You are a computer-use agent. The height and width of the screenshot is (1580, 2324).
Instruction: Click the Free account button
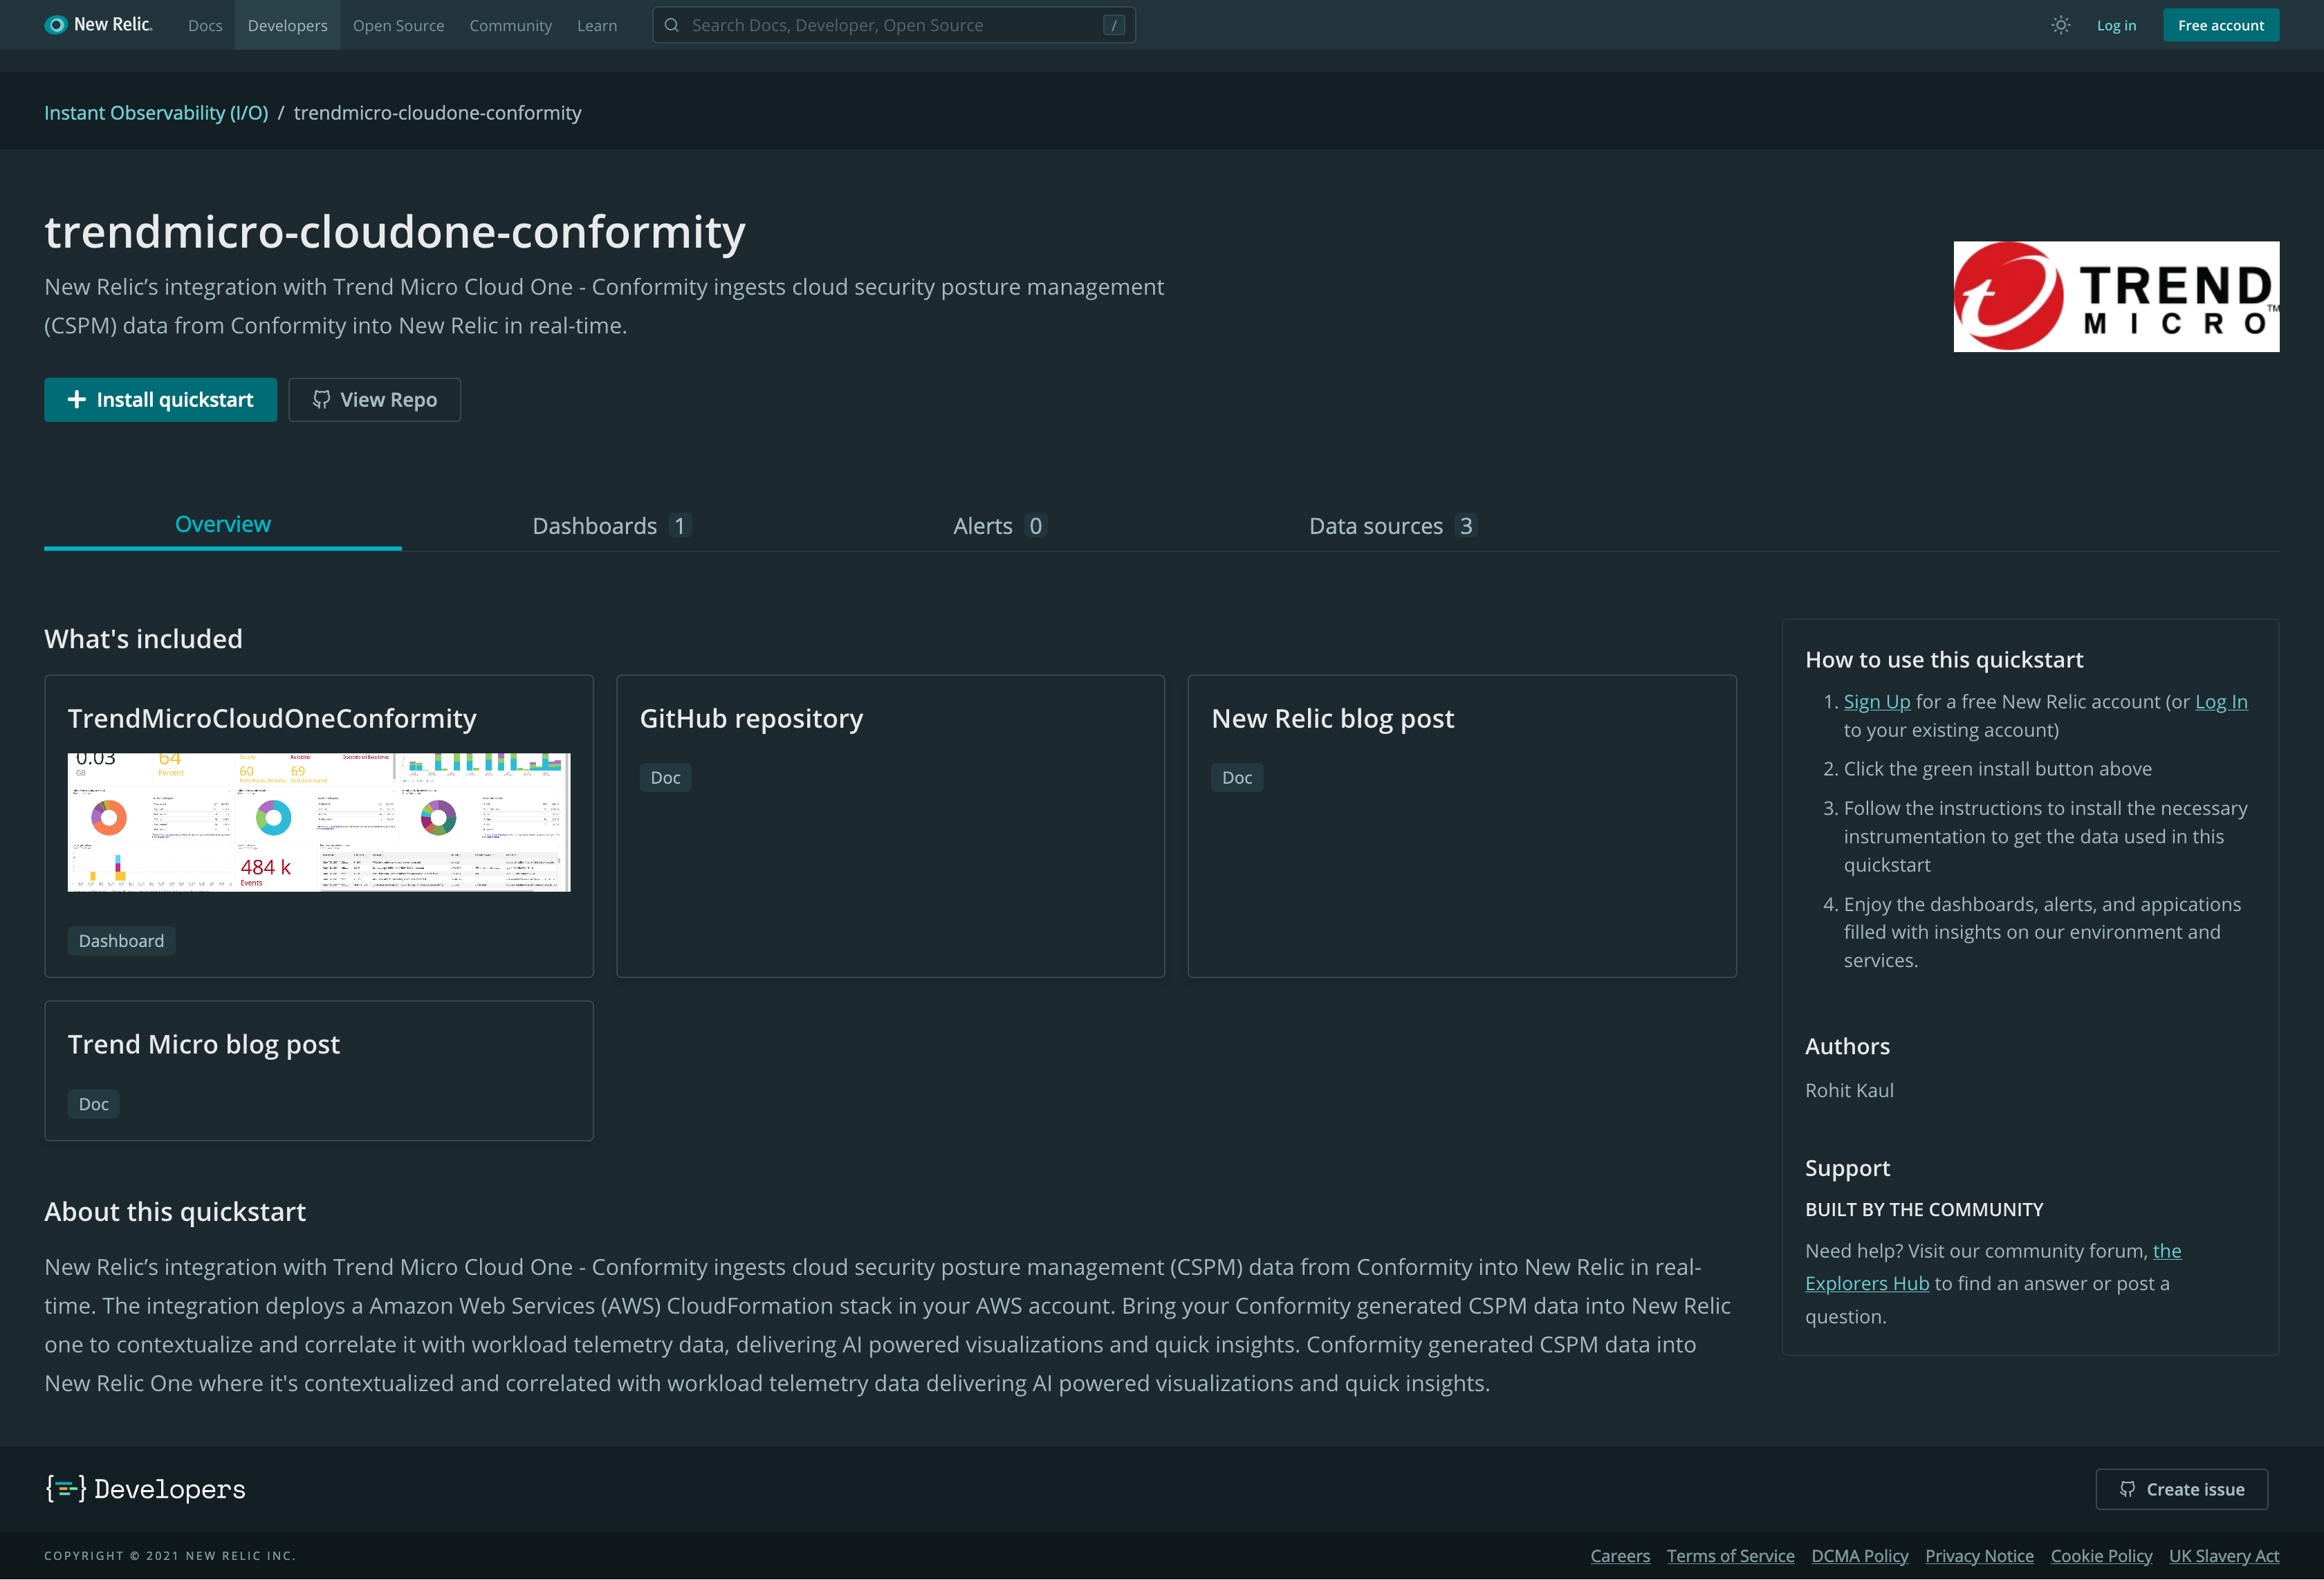click(2221, 24)
